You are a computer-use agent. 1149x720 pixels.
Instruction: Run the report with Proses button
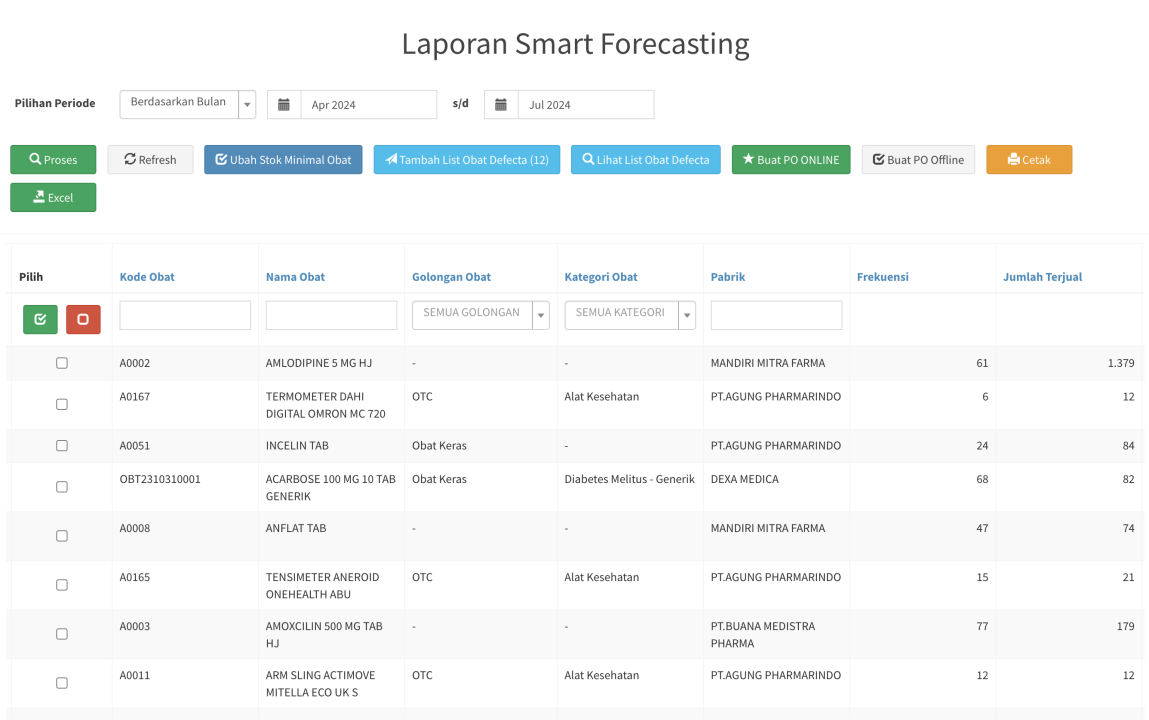tap(53, 160)
